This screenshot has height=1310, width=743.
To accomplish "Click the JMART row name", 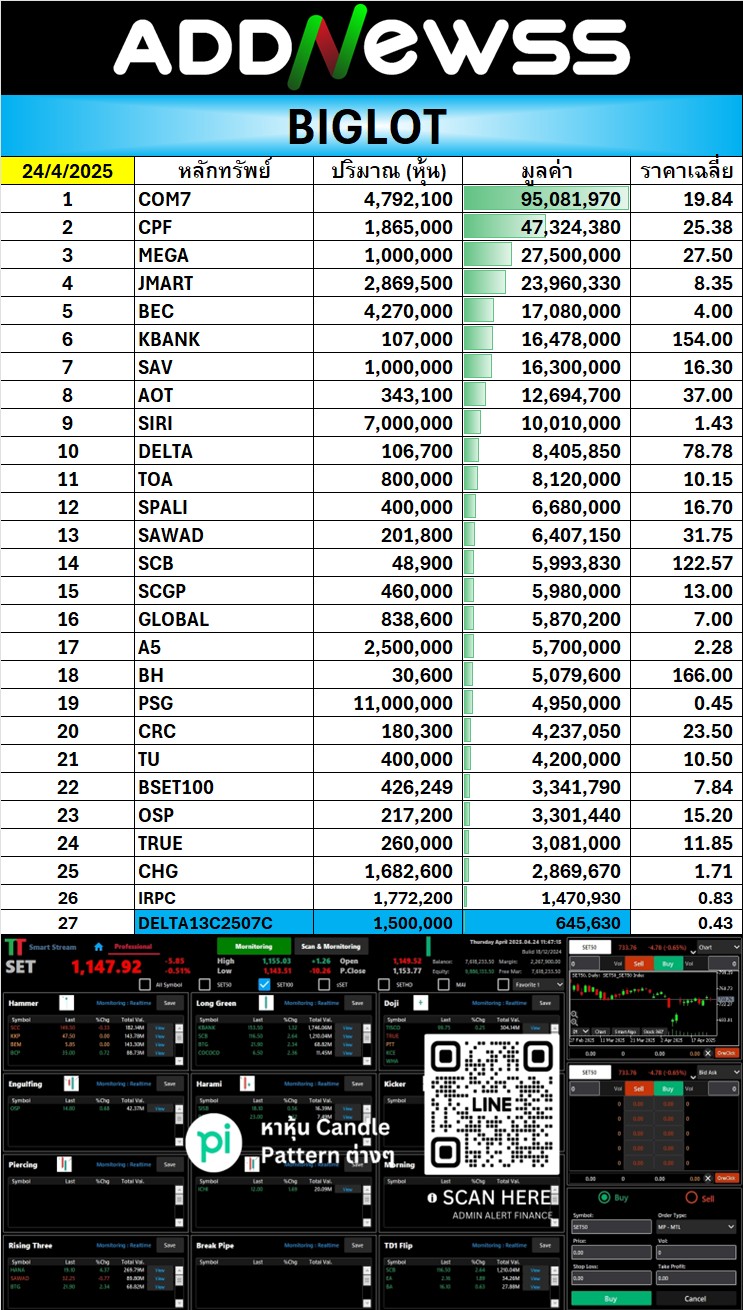I will pos(166,283).
